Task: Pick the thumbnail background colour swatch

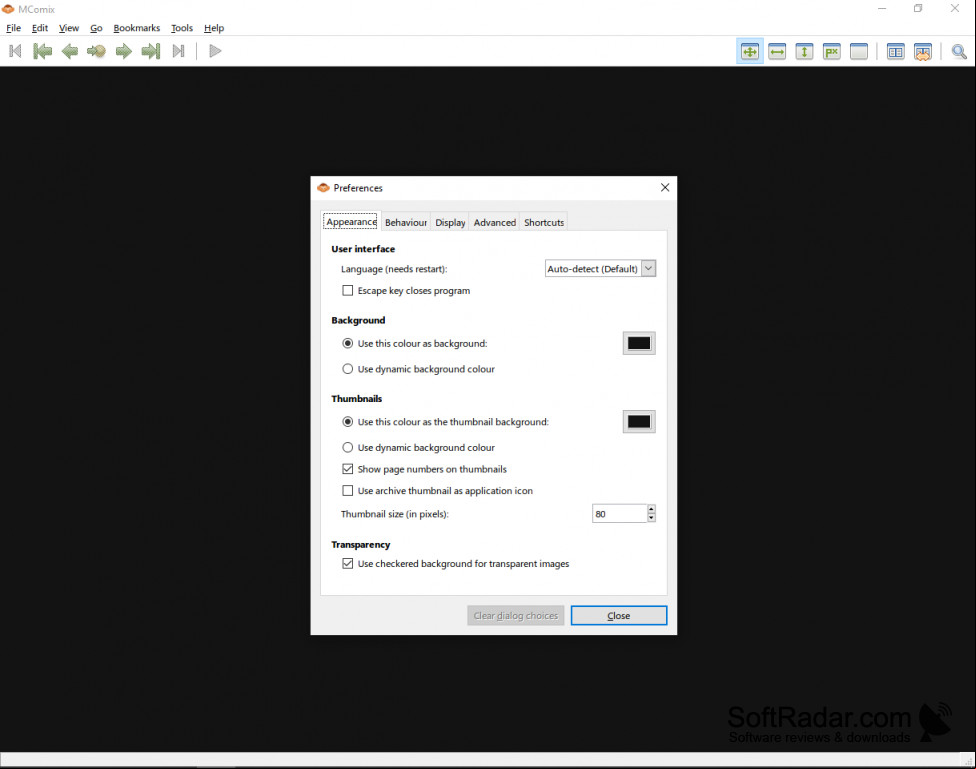Action: coord(639,422)
